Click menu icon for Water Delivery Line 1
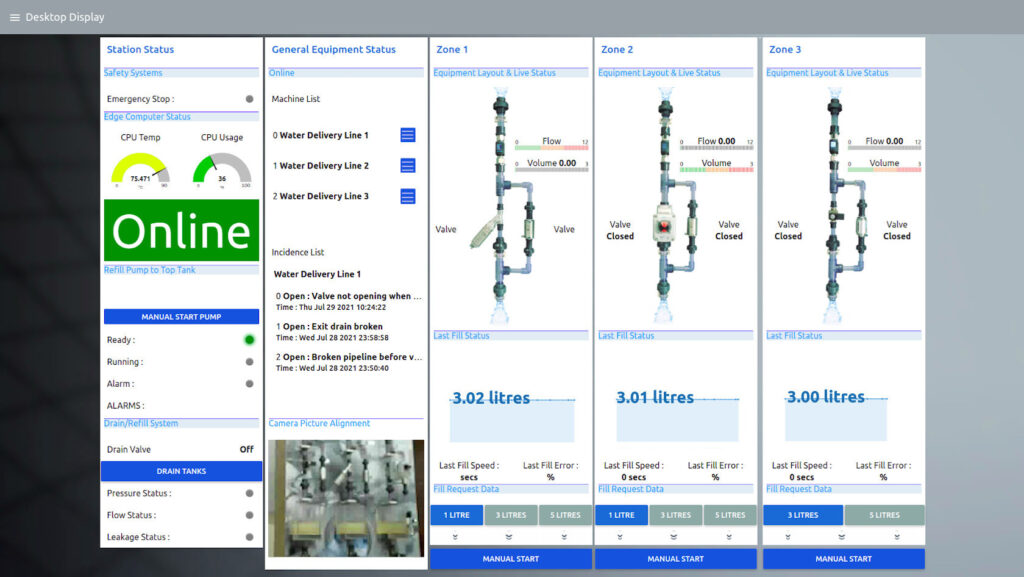 point(407,135)
